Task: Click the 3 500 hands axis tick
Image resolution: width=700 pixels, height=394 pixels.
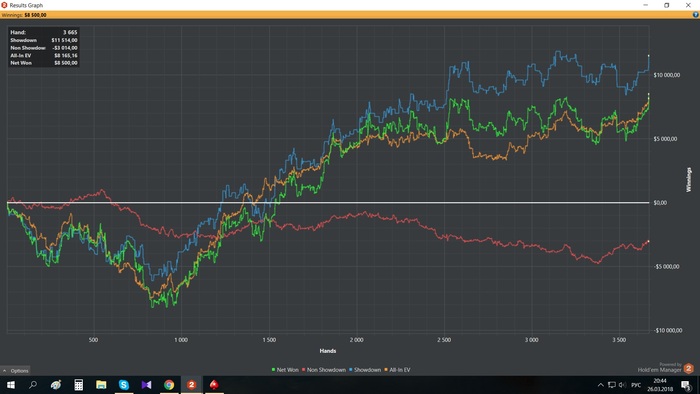Action: coord(619,340)
